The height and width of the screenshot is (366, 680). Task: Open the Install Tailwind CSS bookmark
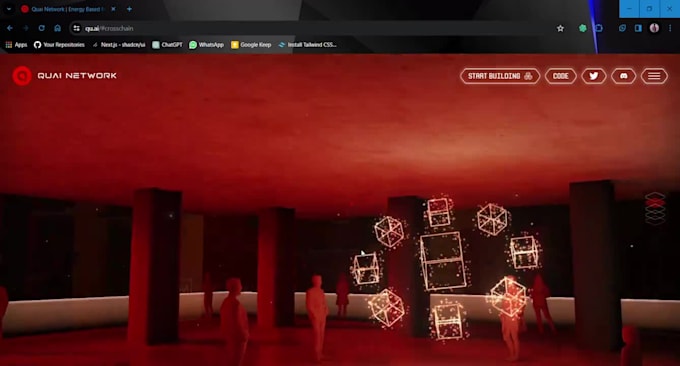click(307, 45)
